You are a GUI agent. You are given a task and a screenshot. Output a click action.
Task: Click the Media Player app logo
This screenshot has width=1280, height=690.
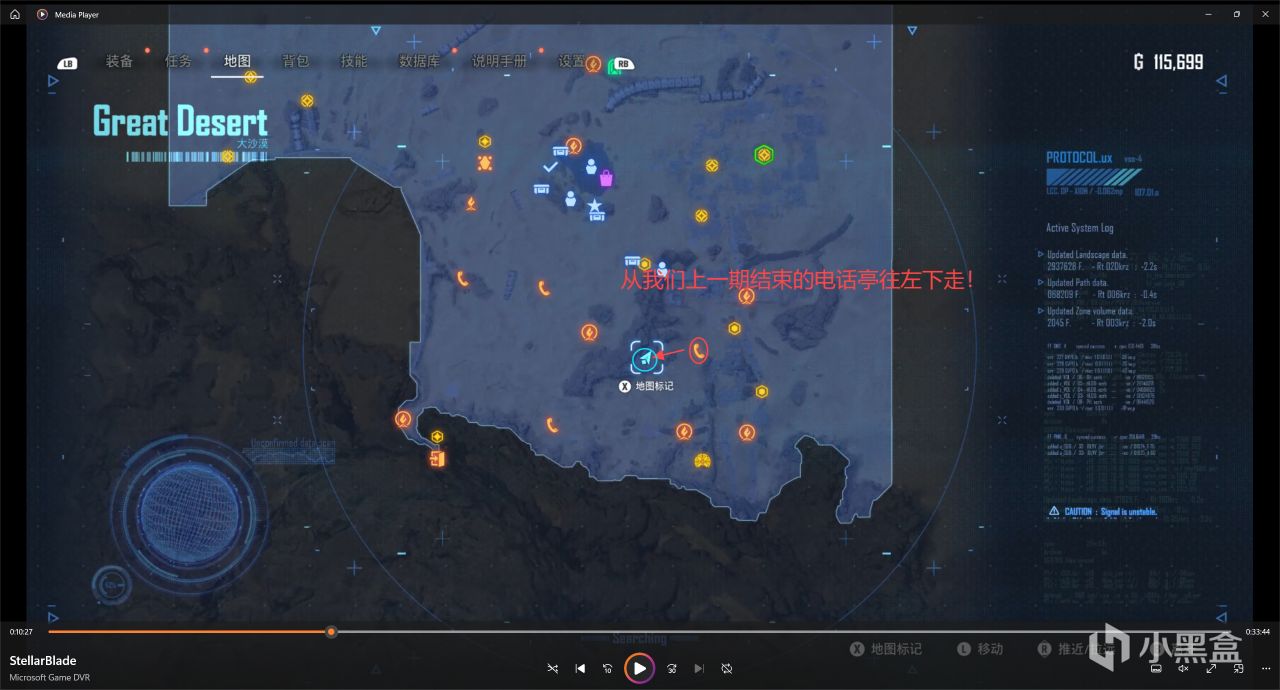[42, 14]
